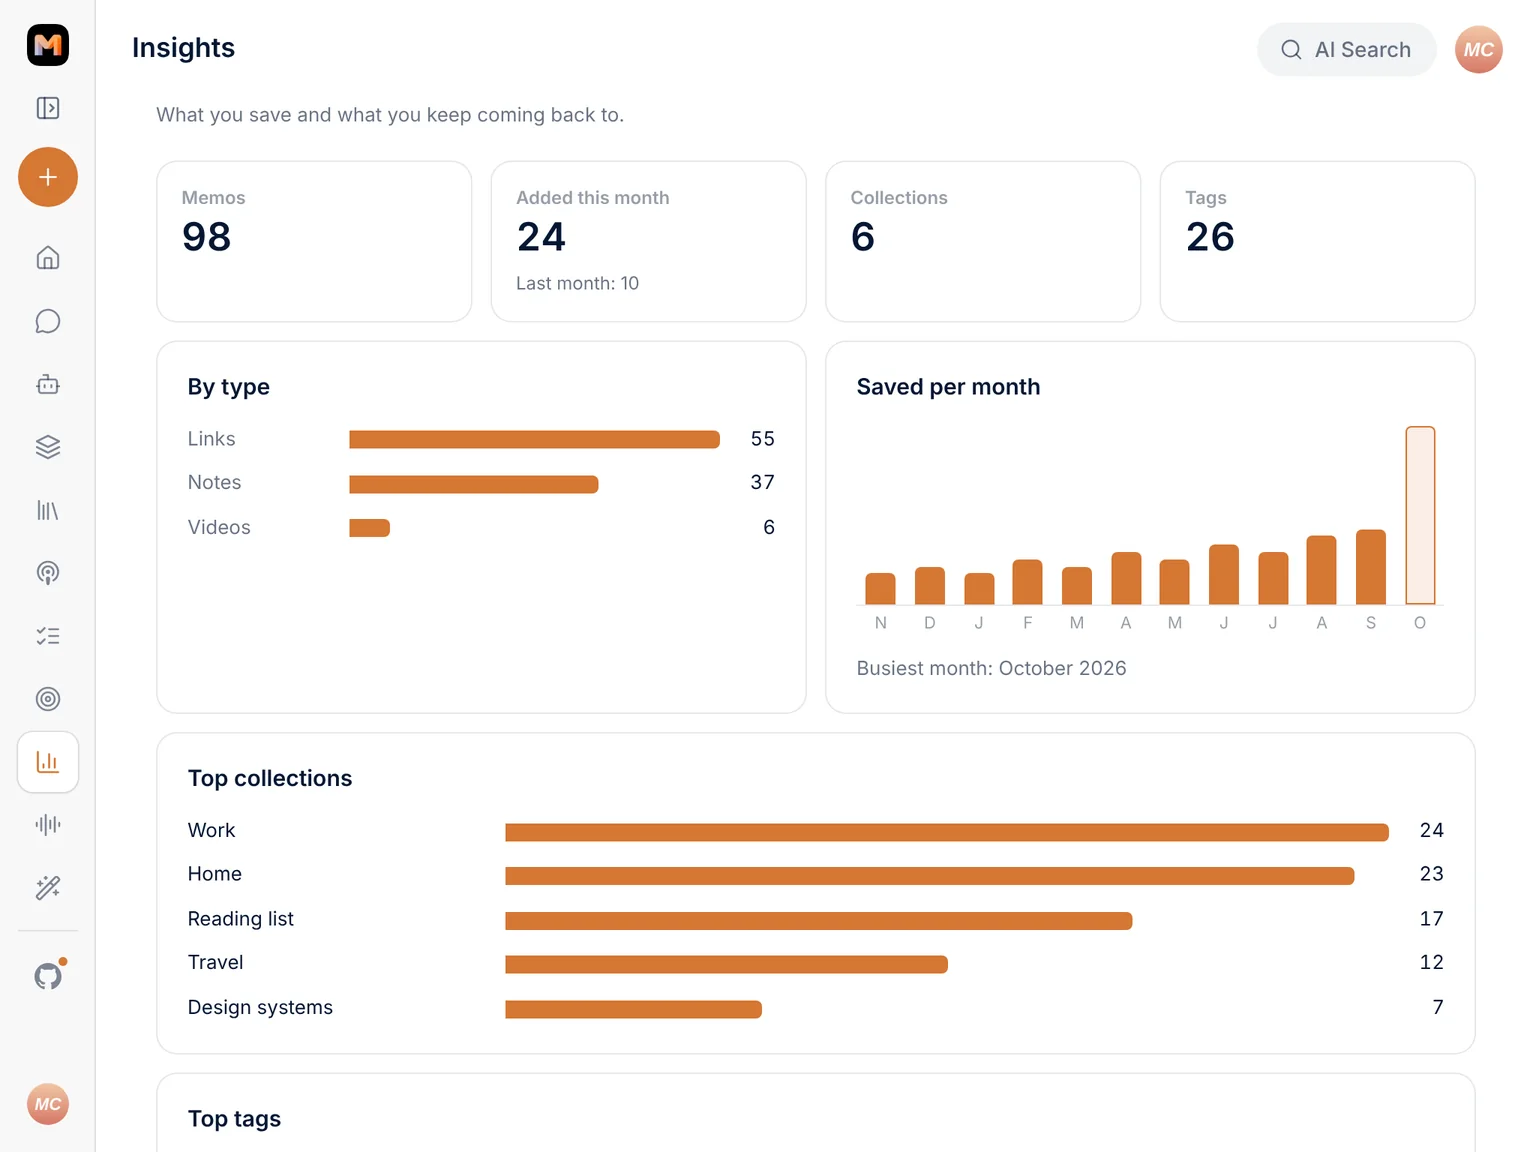The image size is (1536, 1152).
Task: Click the highlighted October bar
Action: click(x=1420, y=516)
